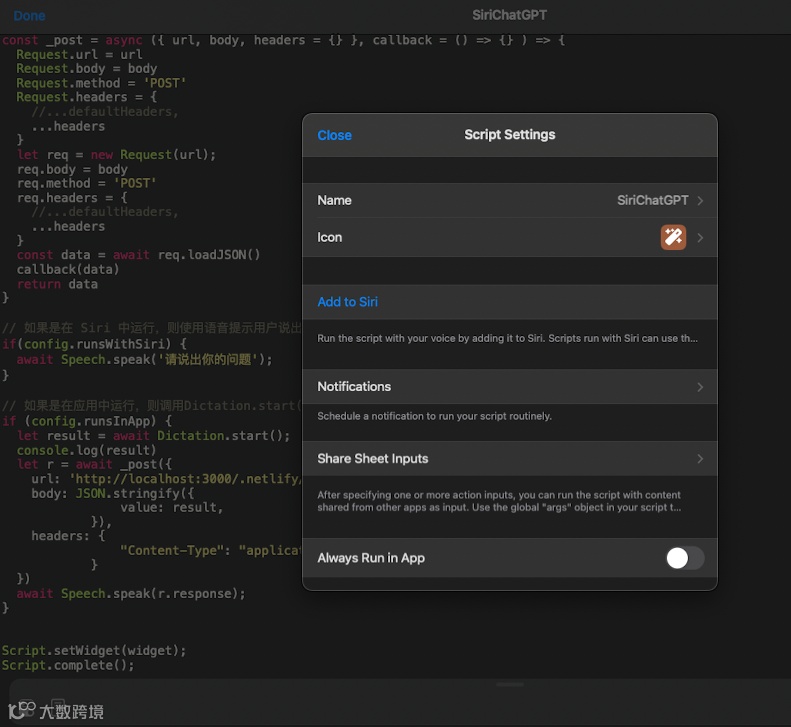Expand the Share Sheet Inputs chevron
791x727 pixels.
pyautogui.click(x=700, y=459)
